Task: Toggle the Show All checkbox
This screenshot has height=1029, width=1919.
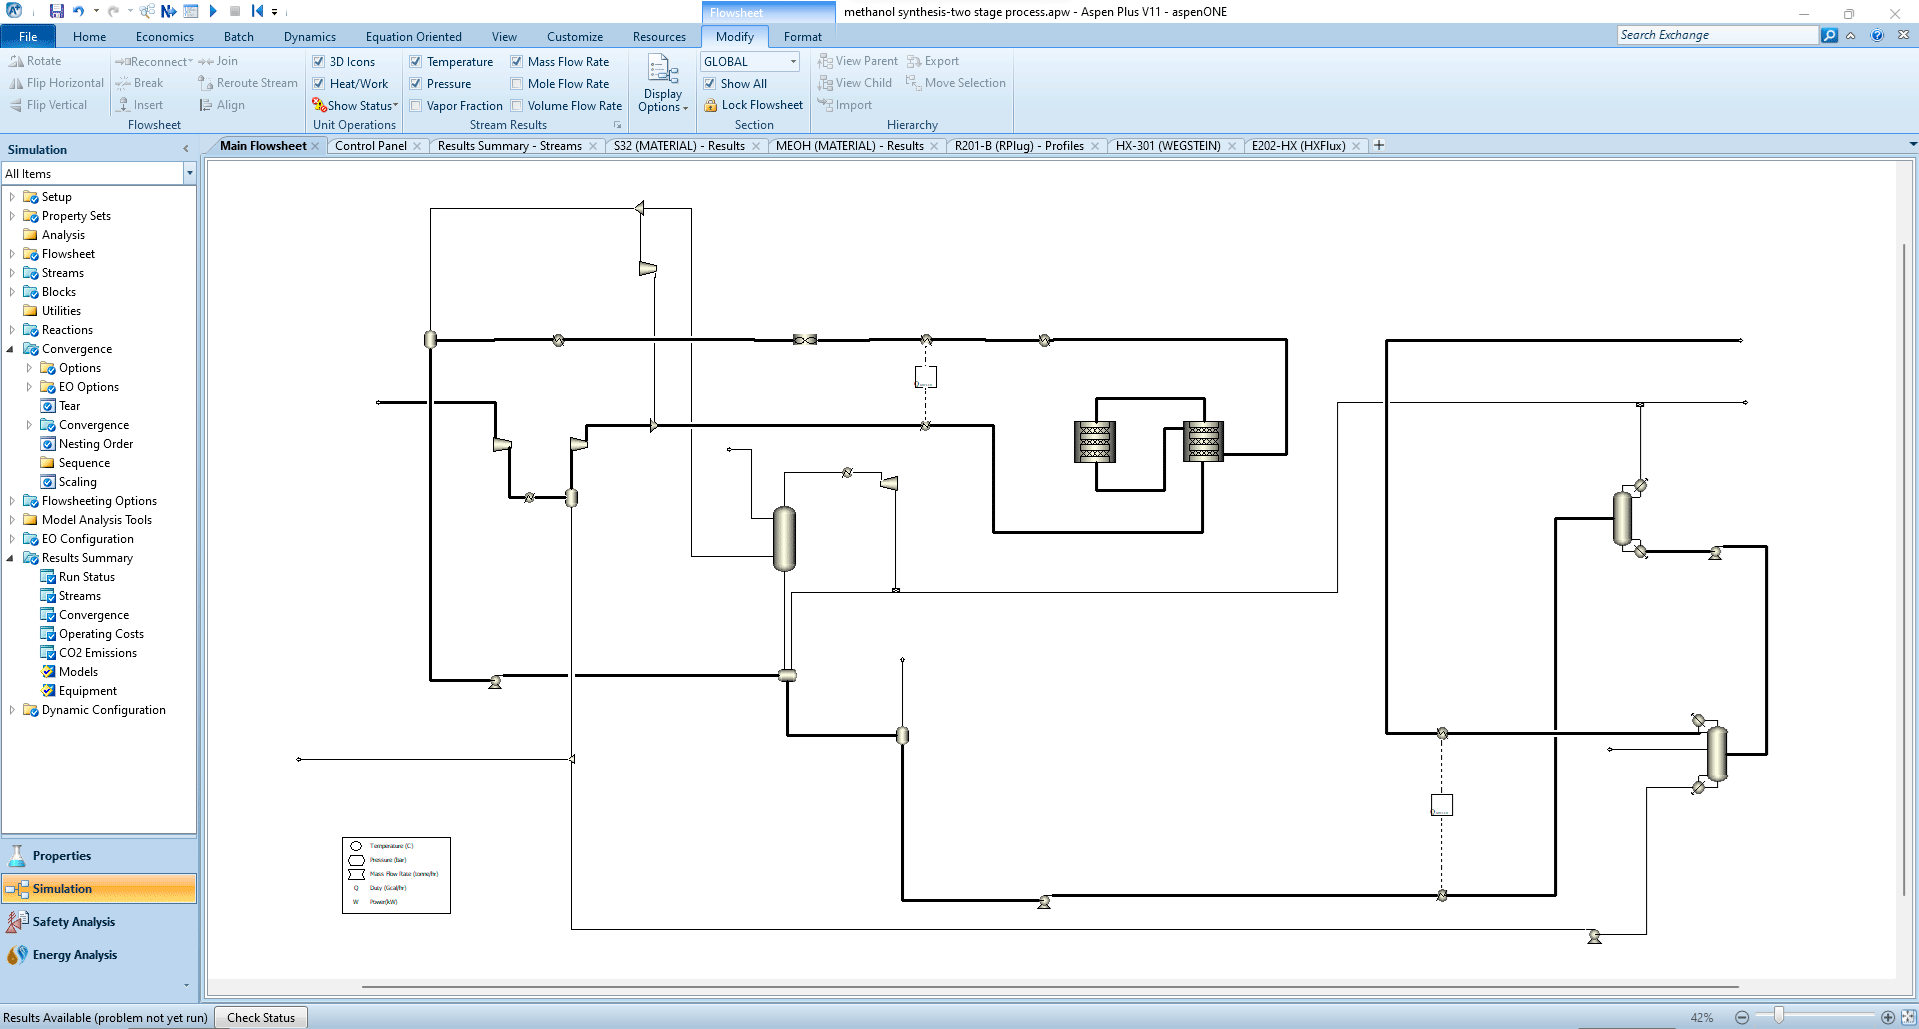Action: (710, 84)
